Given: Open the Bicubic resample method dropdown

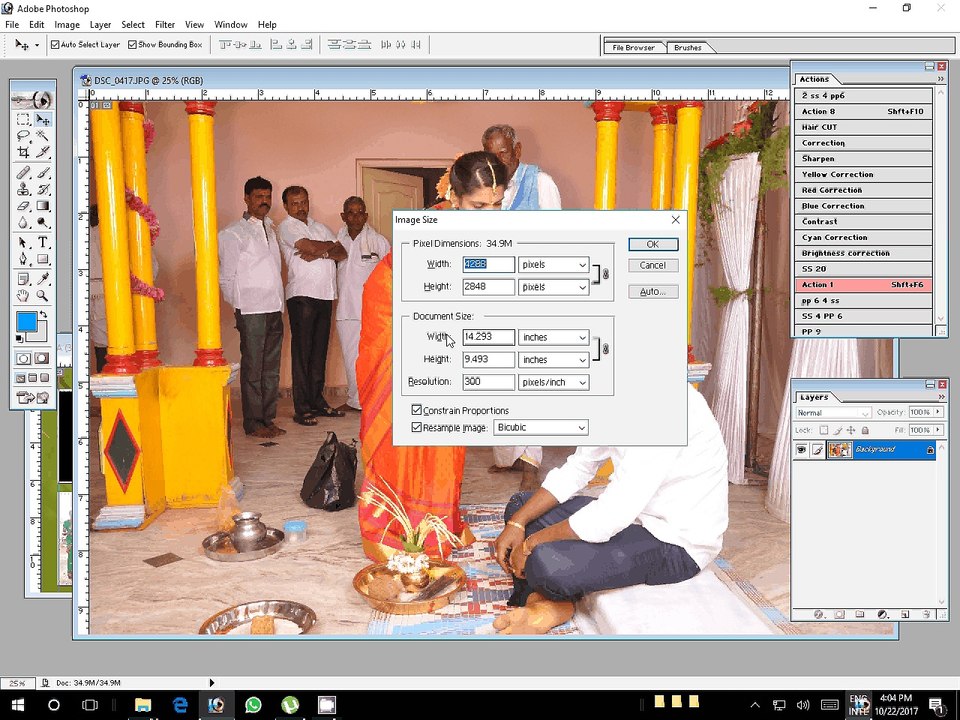Looking at the screenshot, I should click(541, 427).
